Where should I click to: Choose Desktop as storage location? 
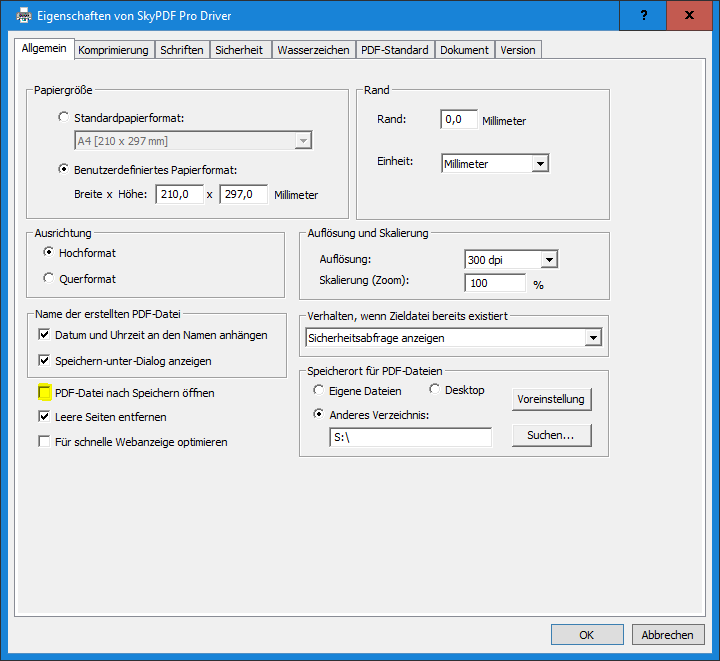[x=434, y=389]
